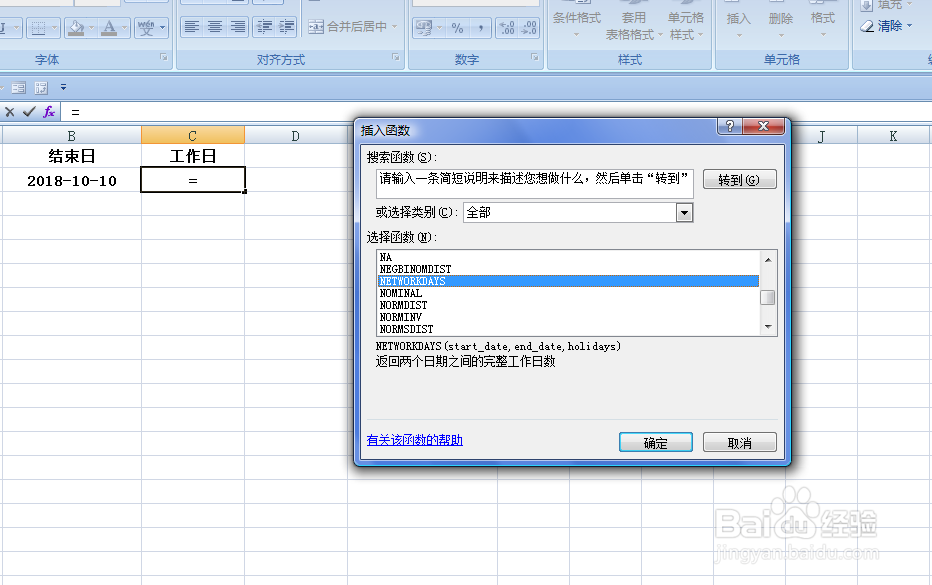Open 有关该函数的帮助 link
Viewport: 932px width, 585px height.
point(414,439)
